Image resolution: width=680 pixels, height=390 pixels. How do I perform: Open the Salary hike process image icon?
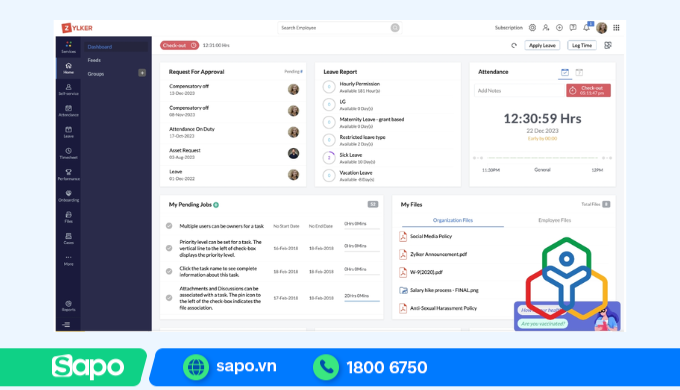[403, 290]
